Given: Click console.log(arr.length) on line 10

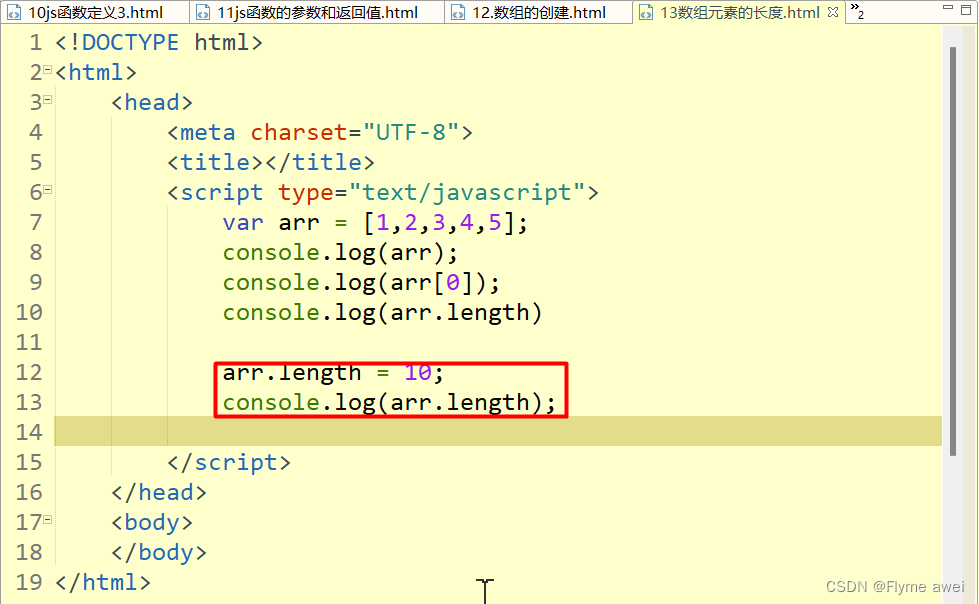Looking at the screenshot, I should tap(382, 312).
